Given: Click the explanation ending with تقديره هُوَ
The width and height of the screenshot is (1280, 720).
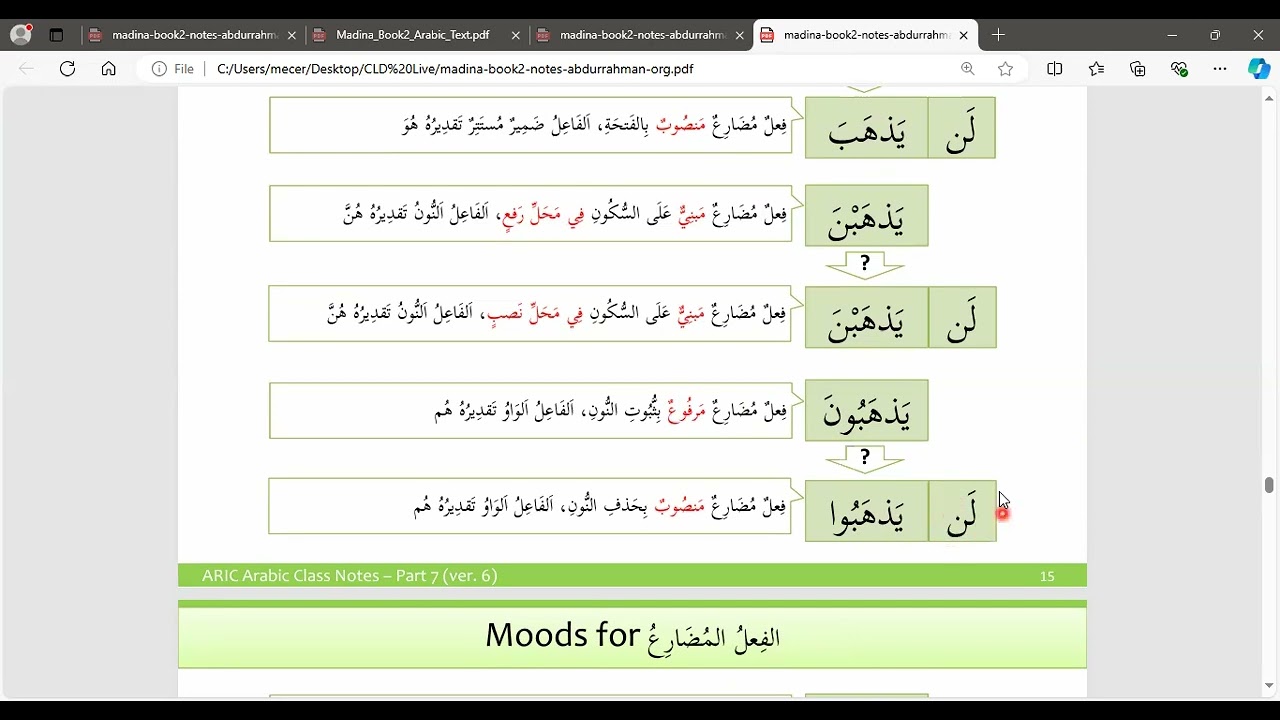Looking at the screenshot, I should tap(530, 125).
